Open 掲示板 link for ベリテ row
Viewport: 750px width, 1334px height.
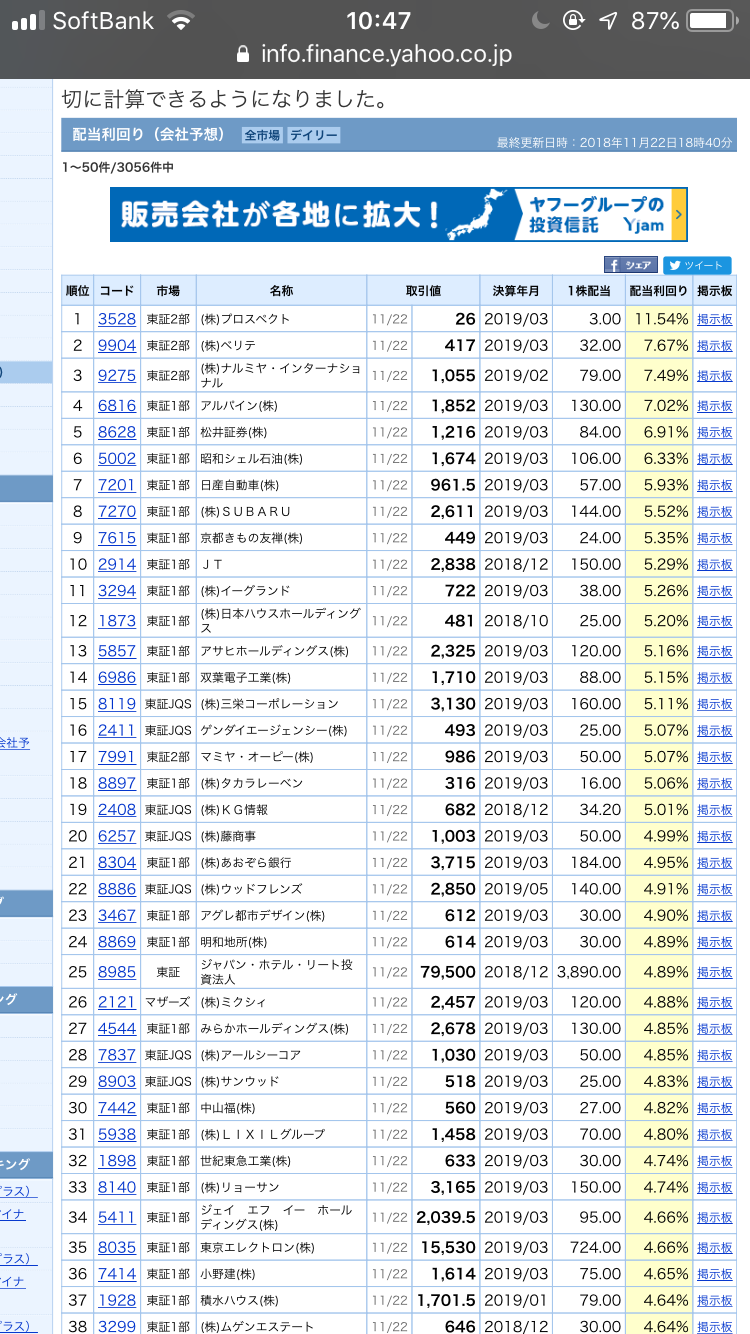coord(715,346)
